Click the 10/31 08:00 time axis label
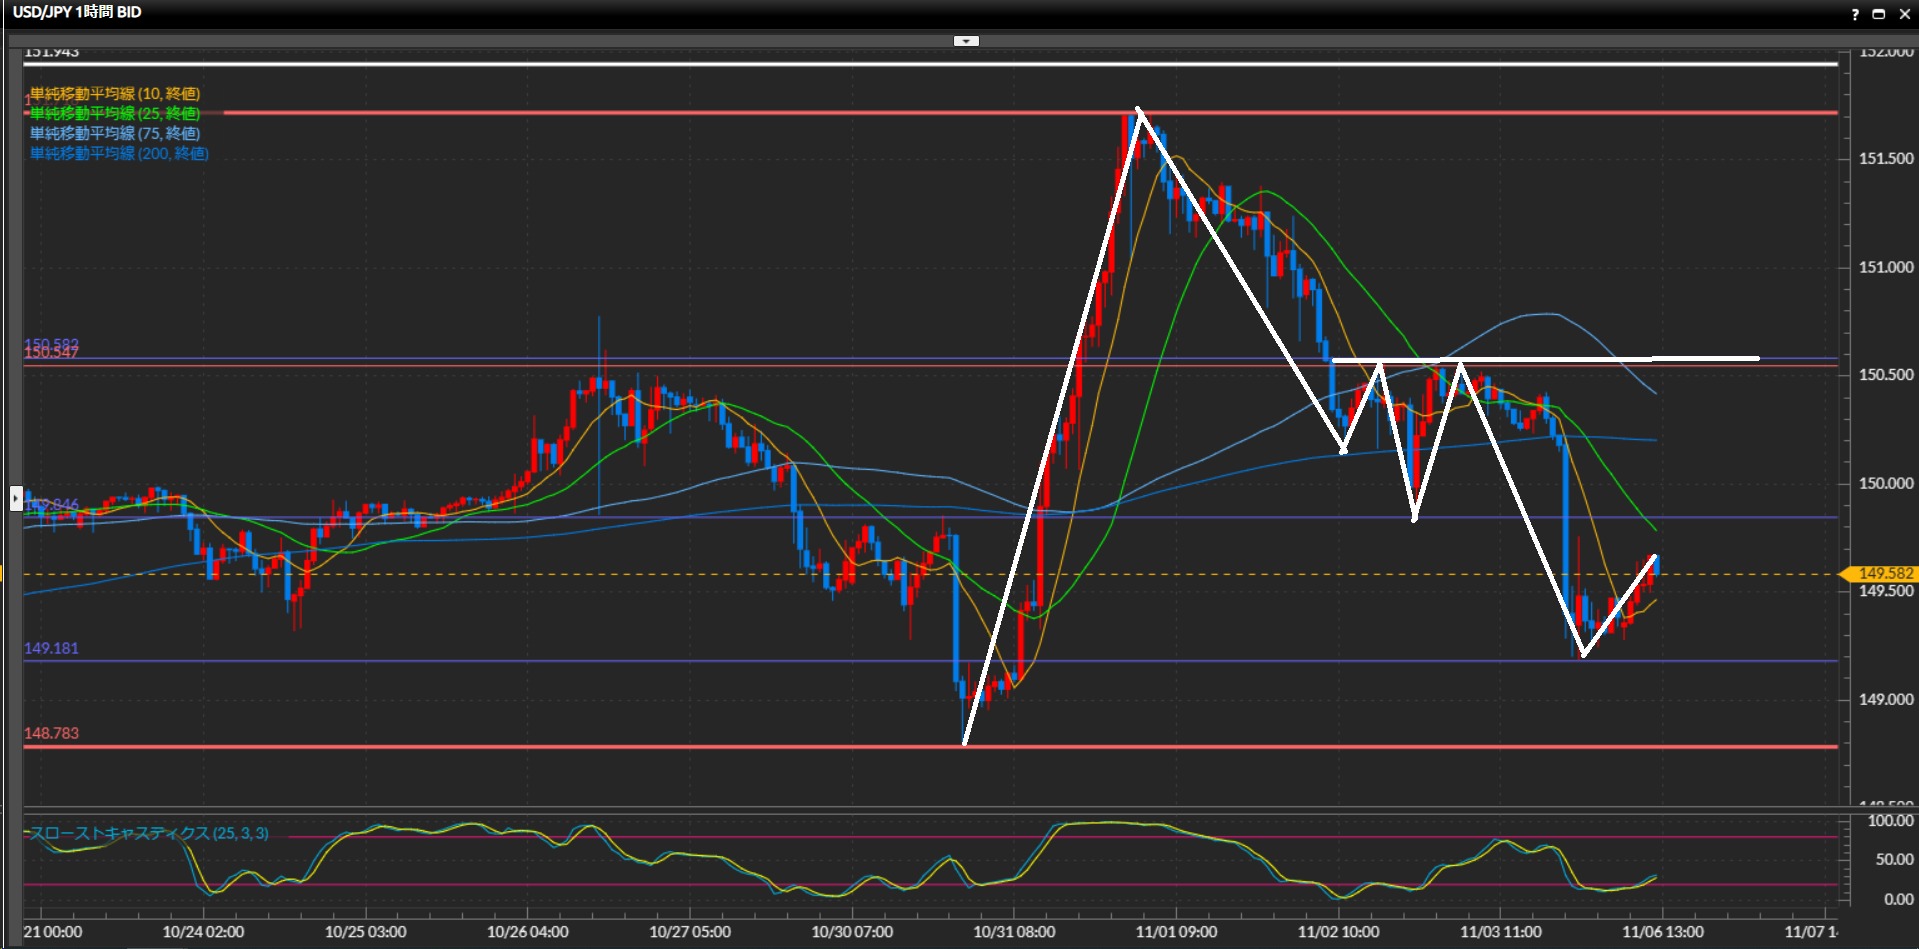The image size is (1919, 949). tap(1014, 932)
